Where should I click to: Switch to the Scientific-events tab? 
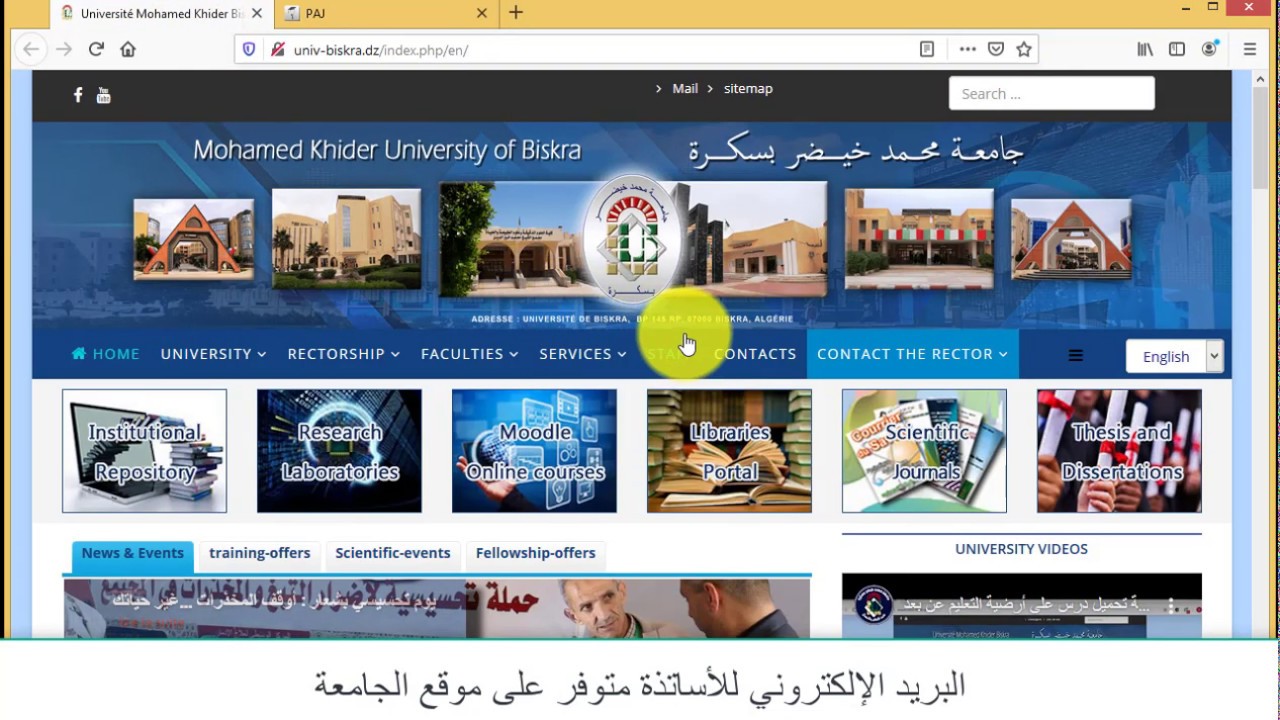pyautogui.click(x=393, y=553)
